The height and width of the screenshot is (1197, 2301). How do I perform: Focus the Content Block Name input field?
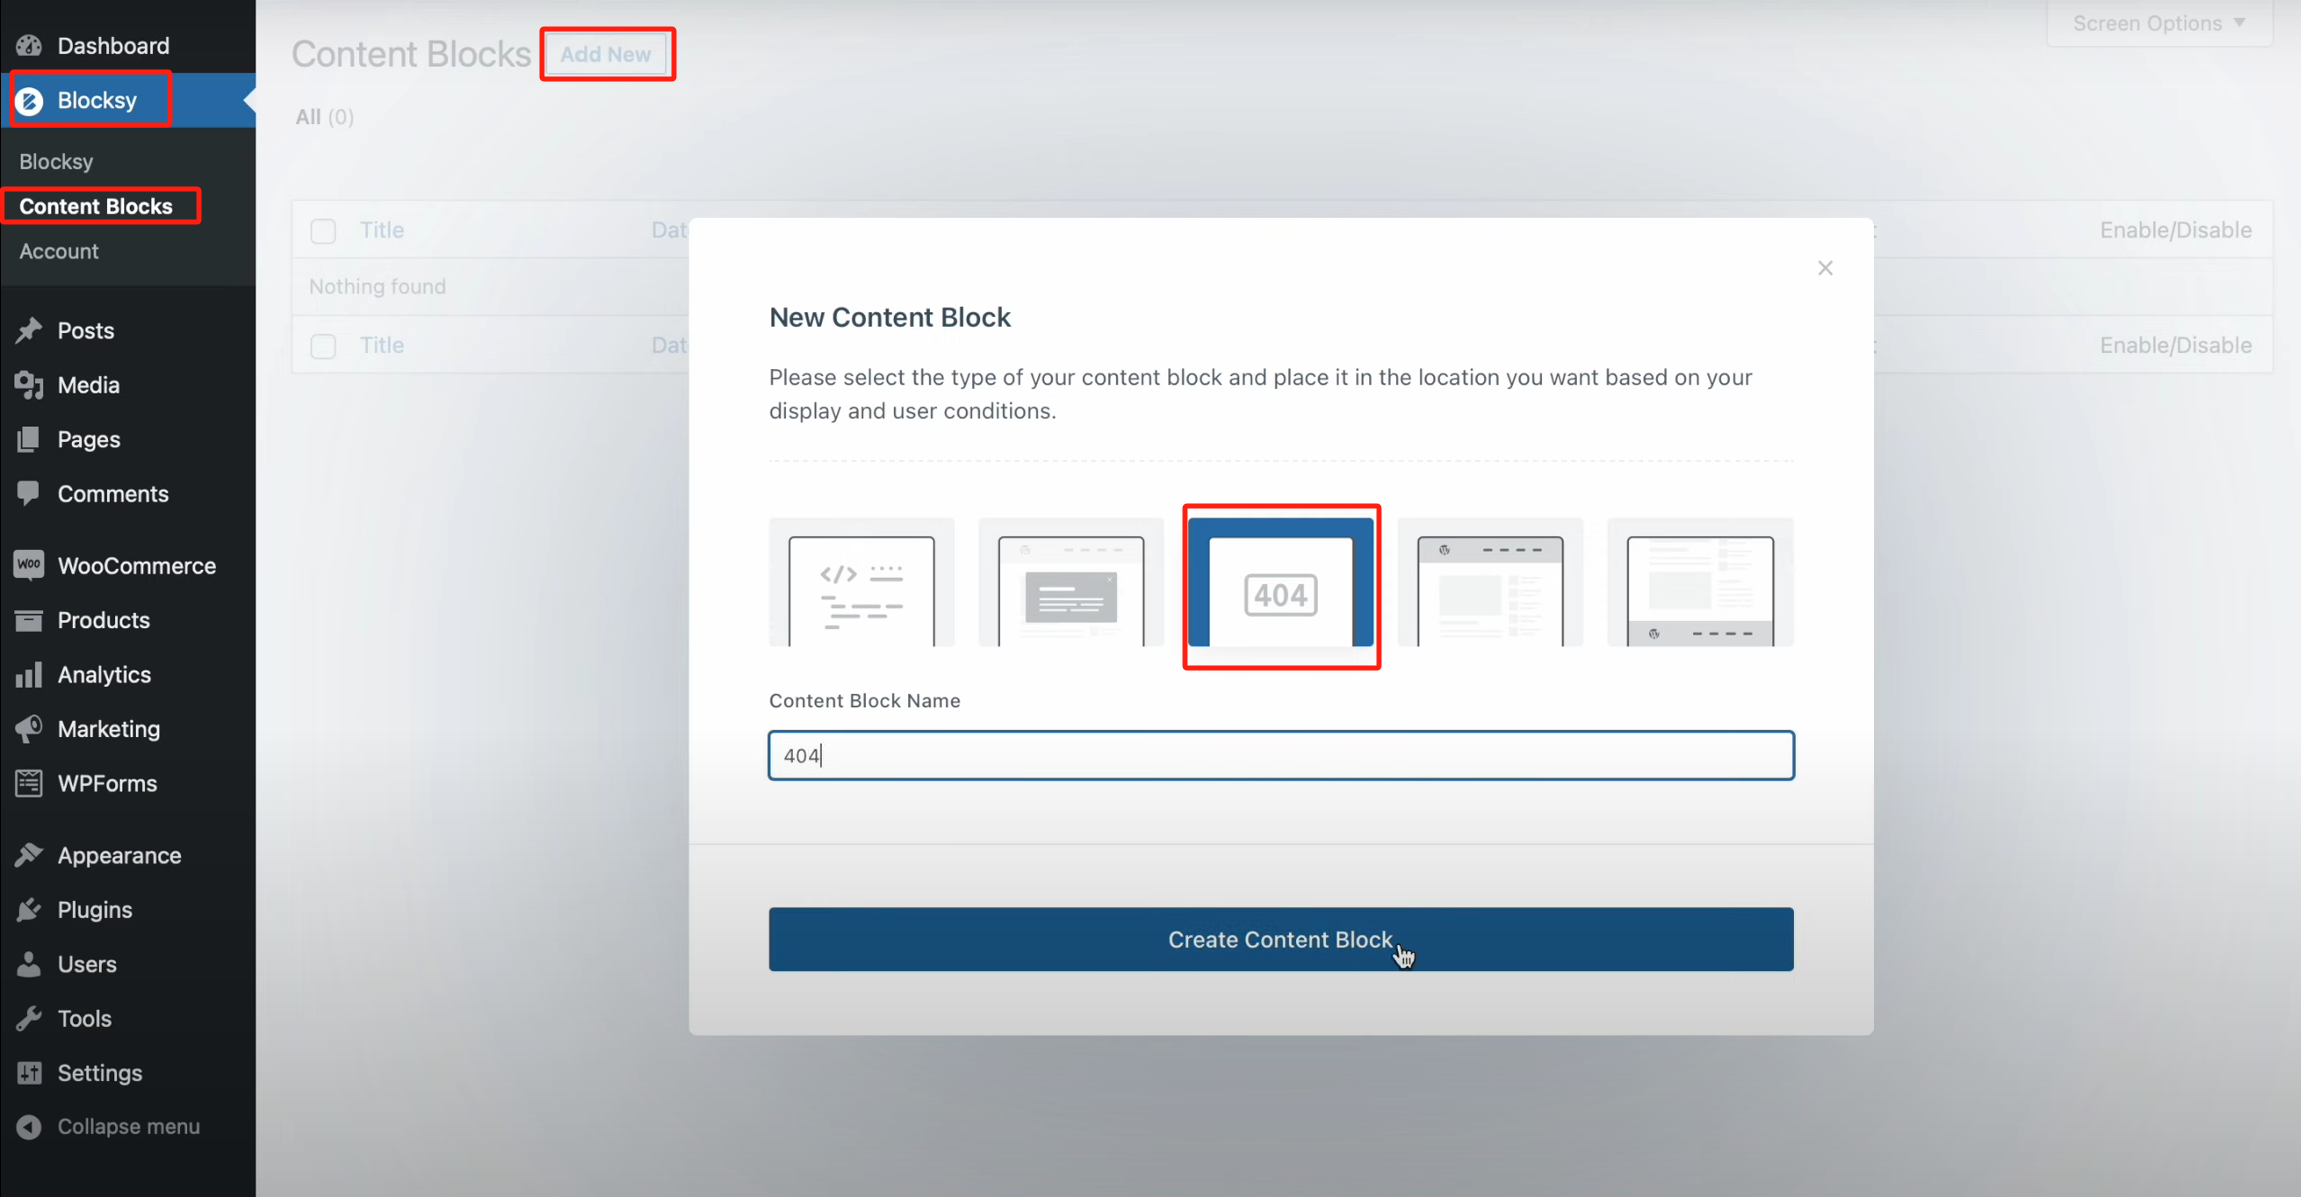point(1280,755)
